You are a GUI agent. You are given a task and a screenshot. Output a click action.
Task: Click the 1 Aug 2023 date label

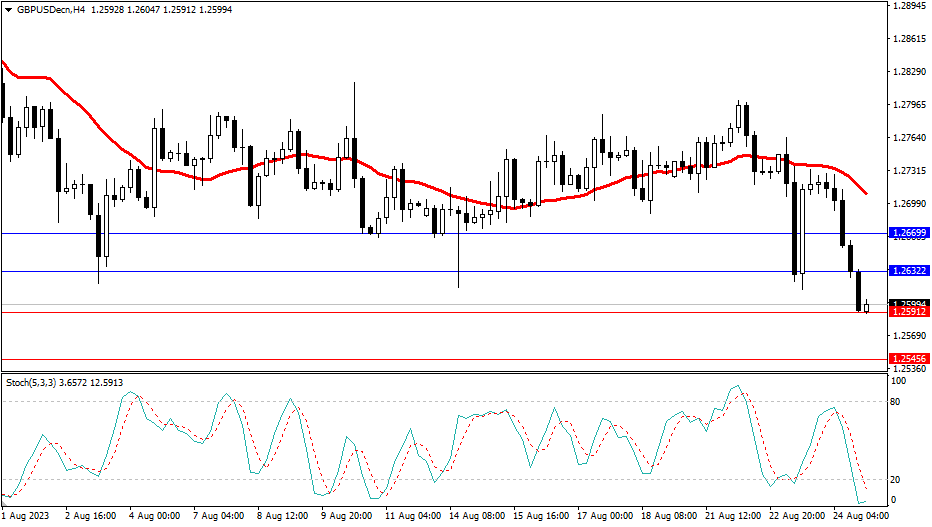(x=26, y=517)
